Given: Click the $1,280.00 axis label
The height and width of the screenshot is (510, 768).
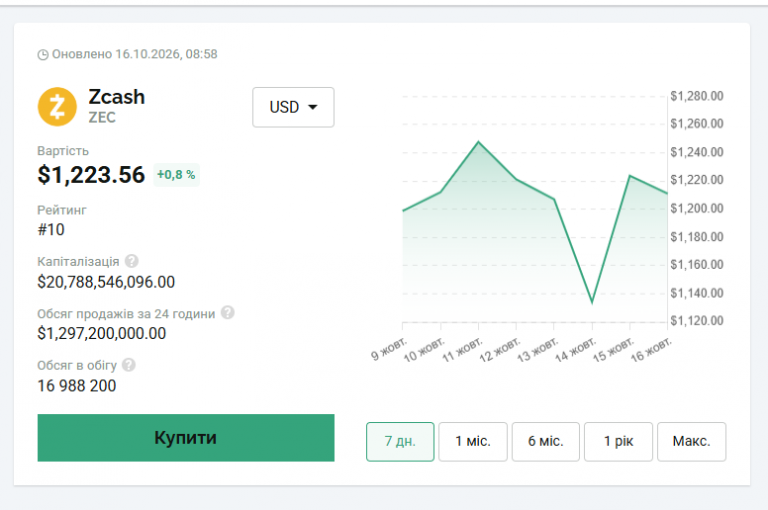Looking at the screenshot, I should click(x=696, y=96).
